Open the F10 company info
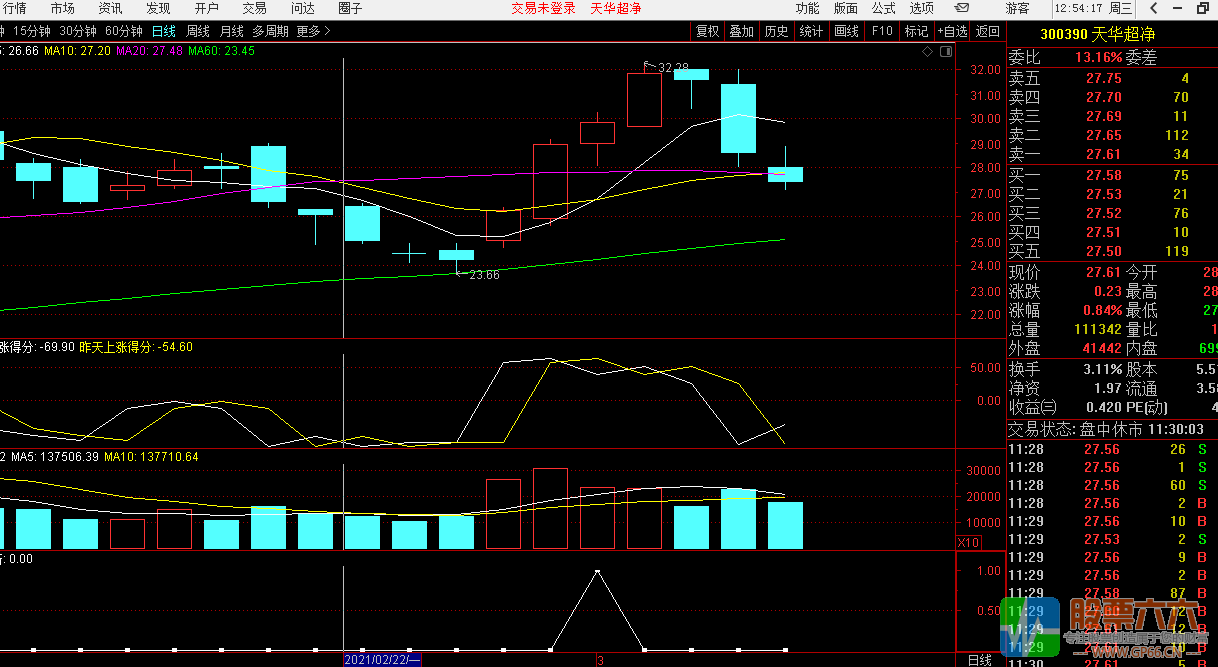This screenshot has height=667, width=1218. pos(882,31)
